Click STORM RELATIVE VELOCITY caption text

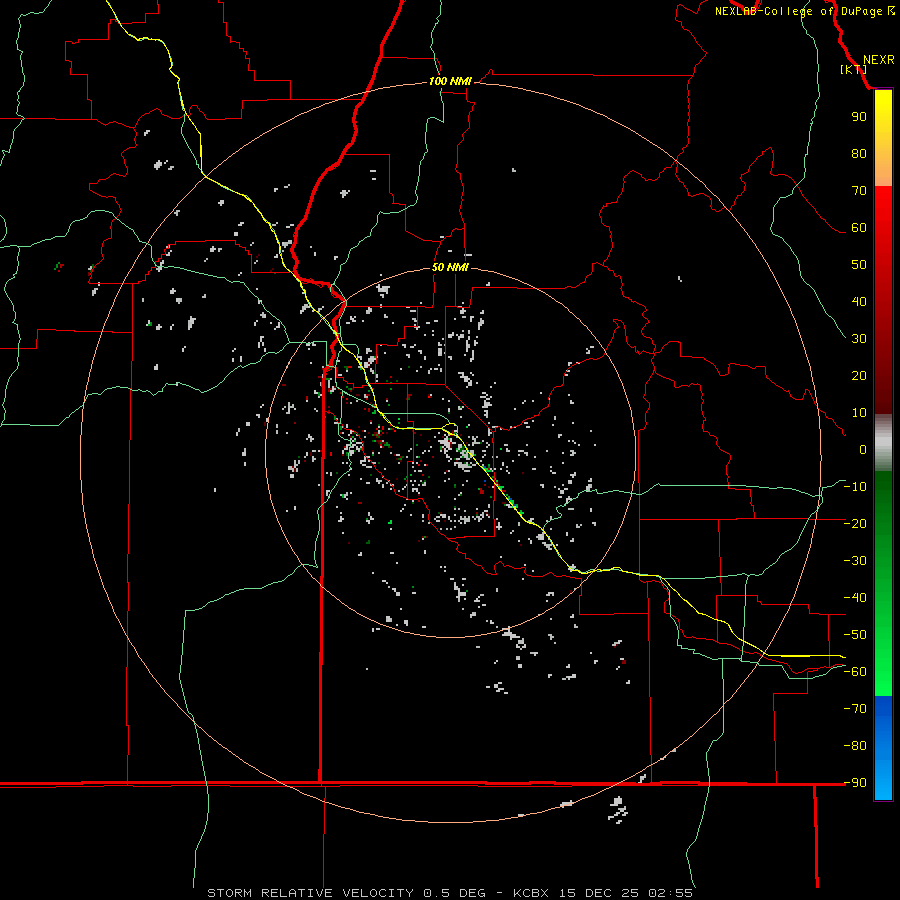tap(311, 893)
